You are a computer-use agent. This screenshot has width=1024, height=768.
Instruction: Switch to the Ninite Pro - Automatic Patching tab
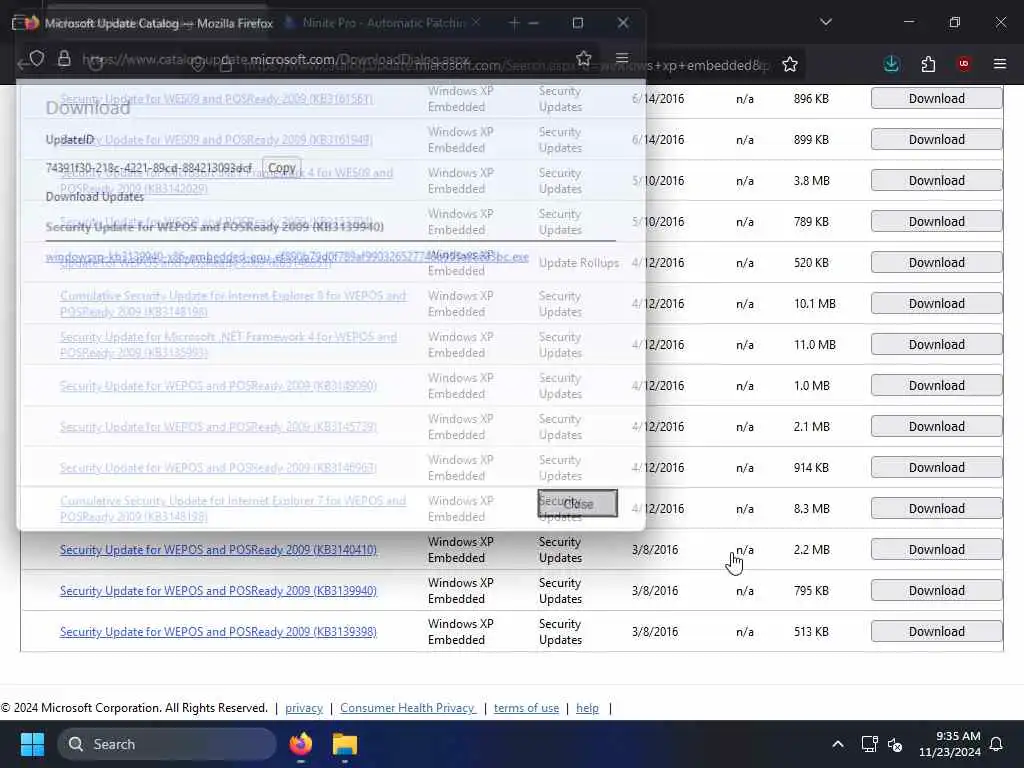383,23
